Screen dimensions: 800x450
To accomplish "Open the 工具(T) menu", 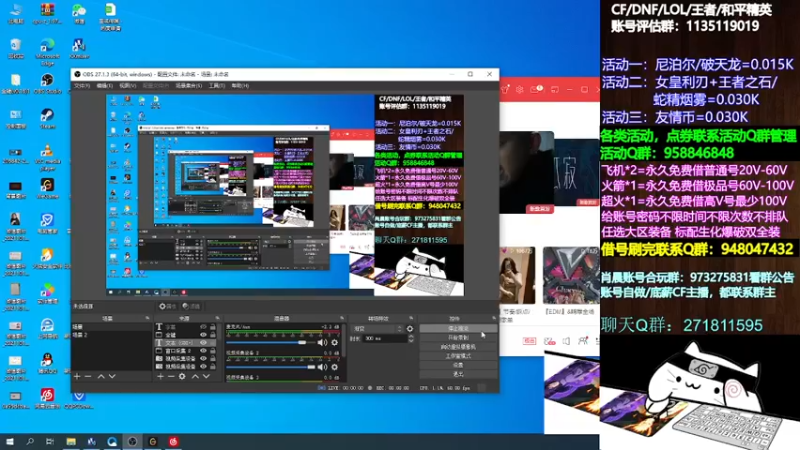I will point(217,86).
